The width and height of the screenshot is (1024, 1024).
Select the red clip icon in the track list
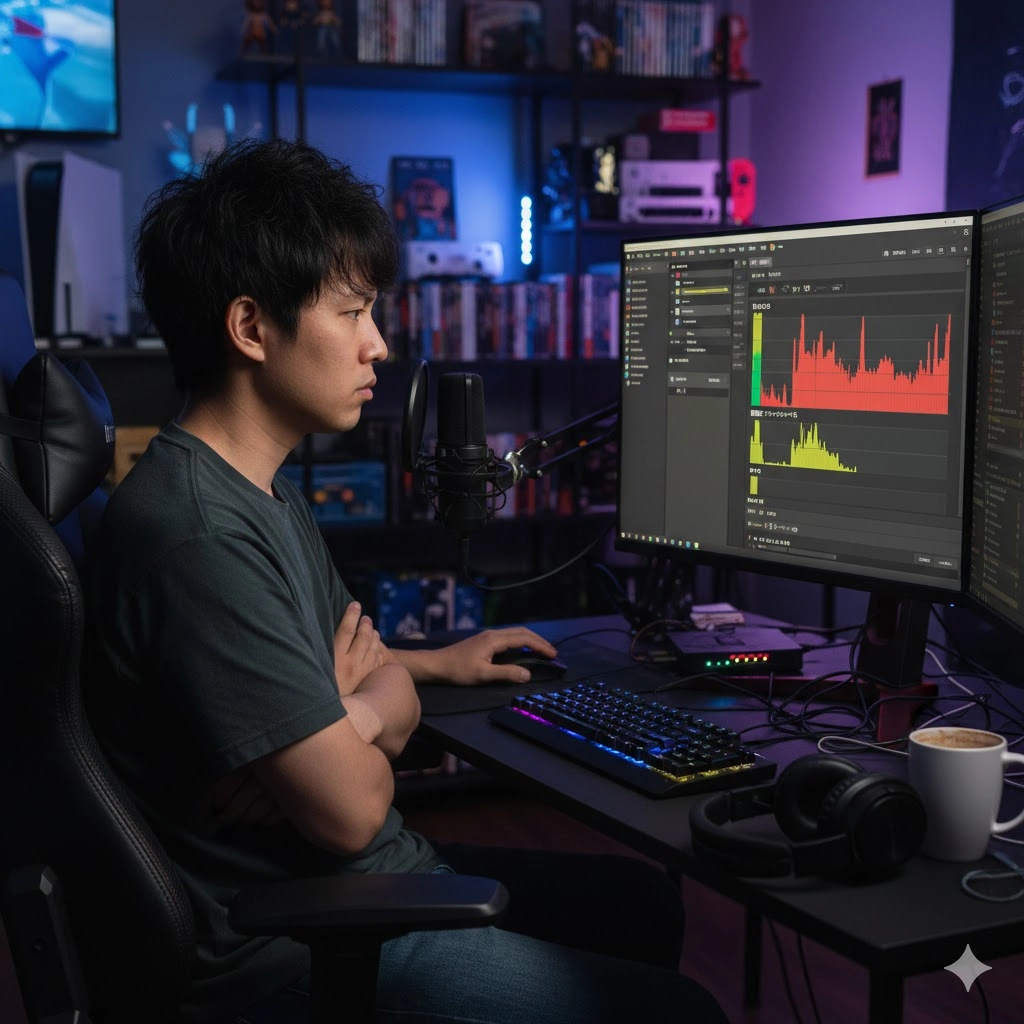click(x=677, y=274)
